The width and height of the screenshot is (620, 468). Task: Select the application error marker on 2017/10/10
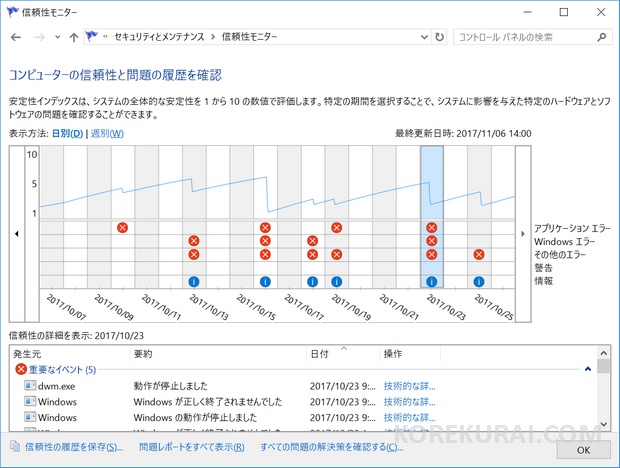click(x=123, y=228)
